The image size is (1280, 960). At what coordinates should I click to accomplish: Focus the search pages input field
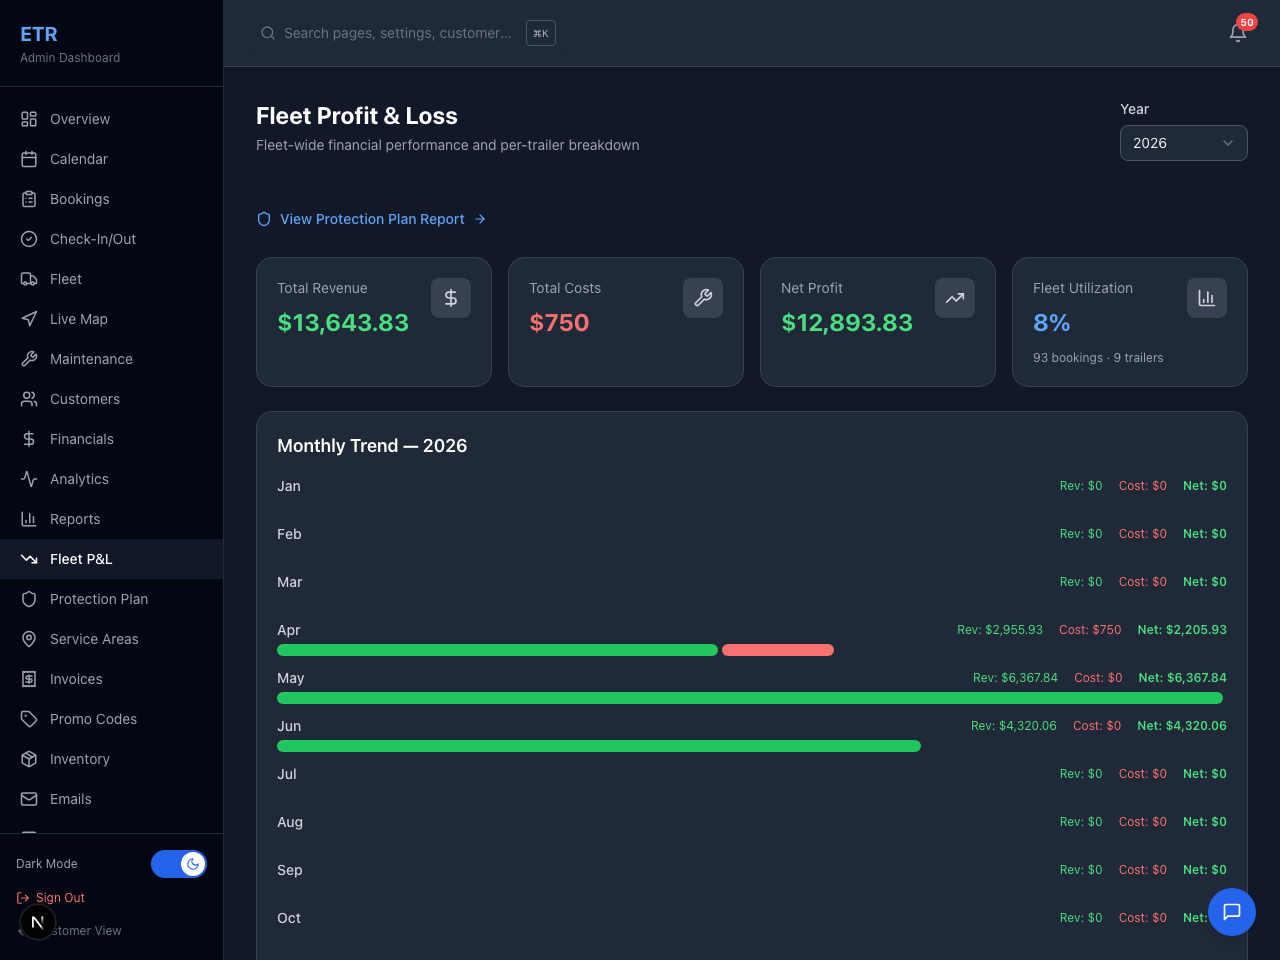397,33
